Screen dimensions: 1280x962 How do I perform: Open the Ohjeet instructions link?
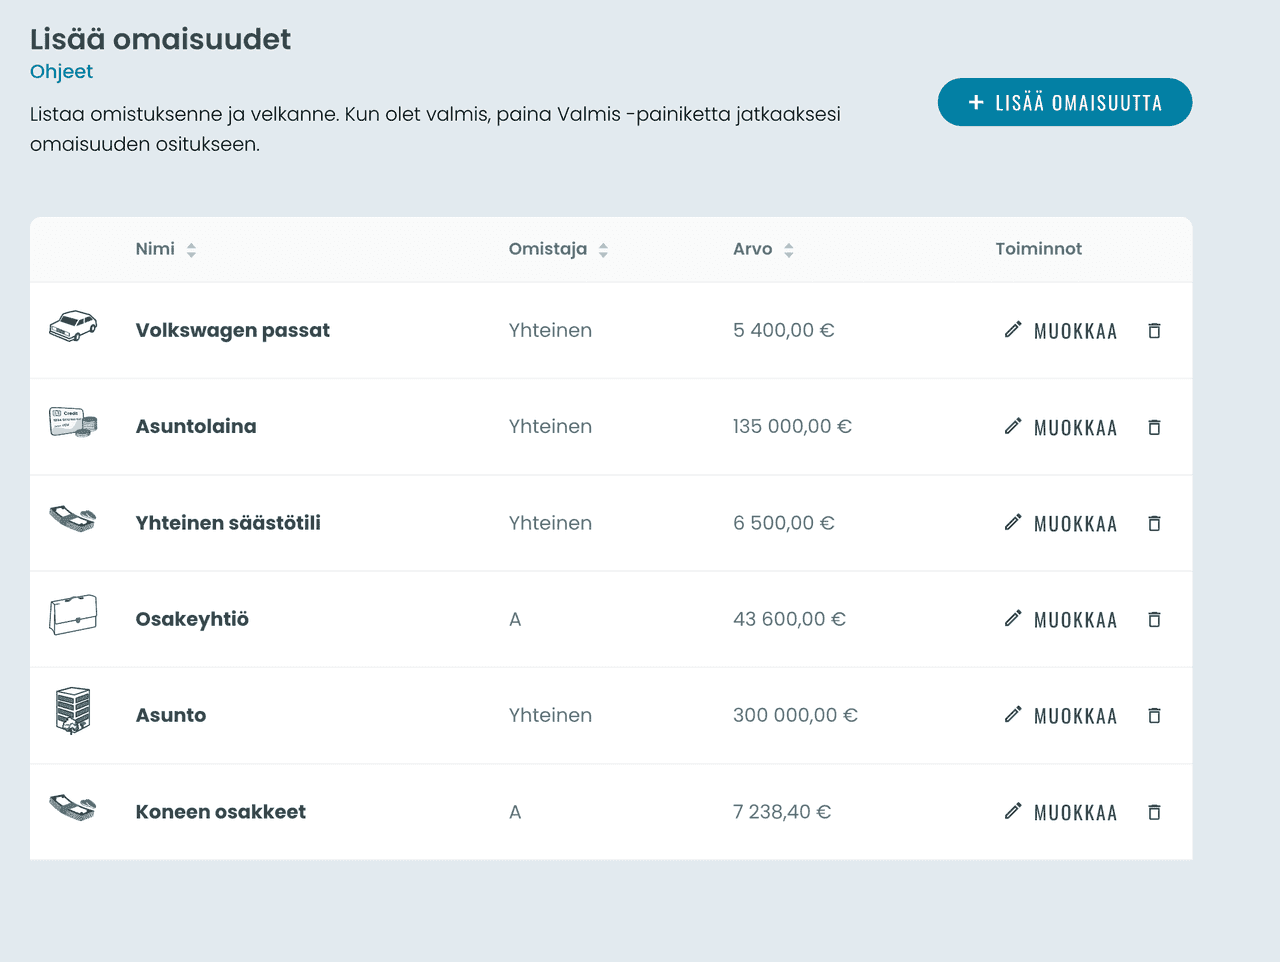[x=61, y=72]
